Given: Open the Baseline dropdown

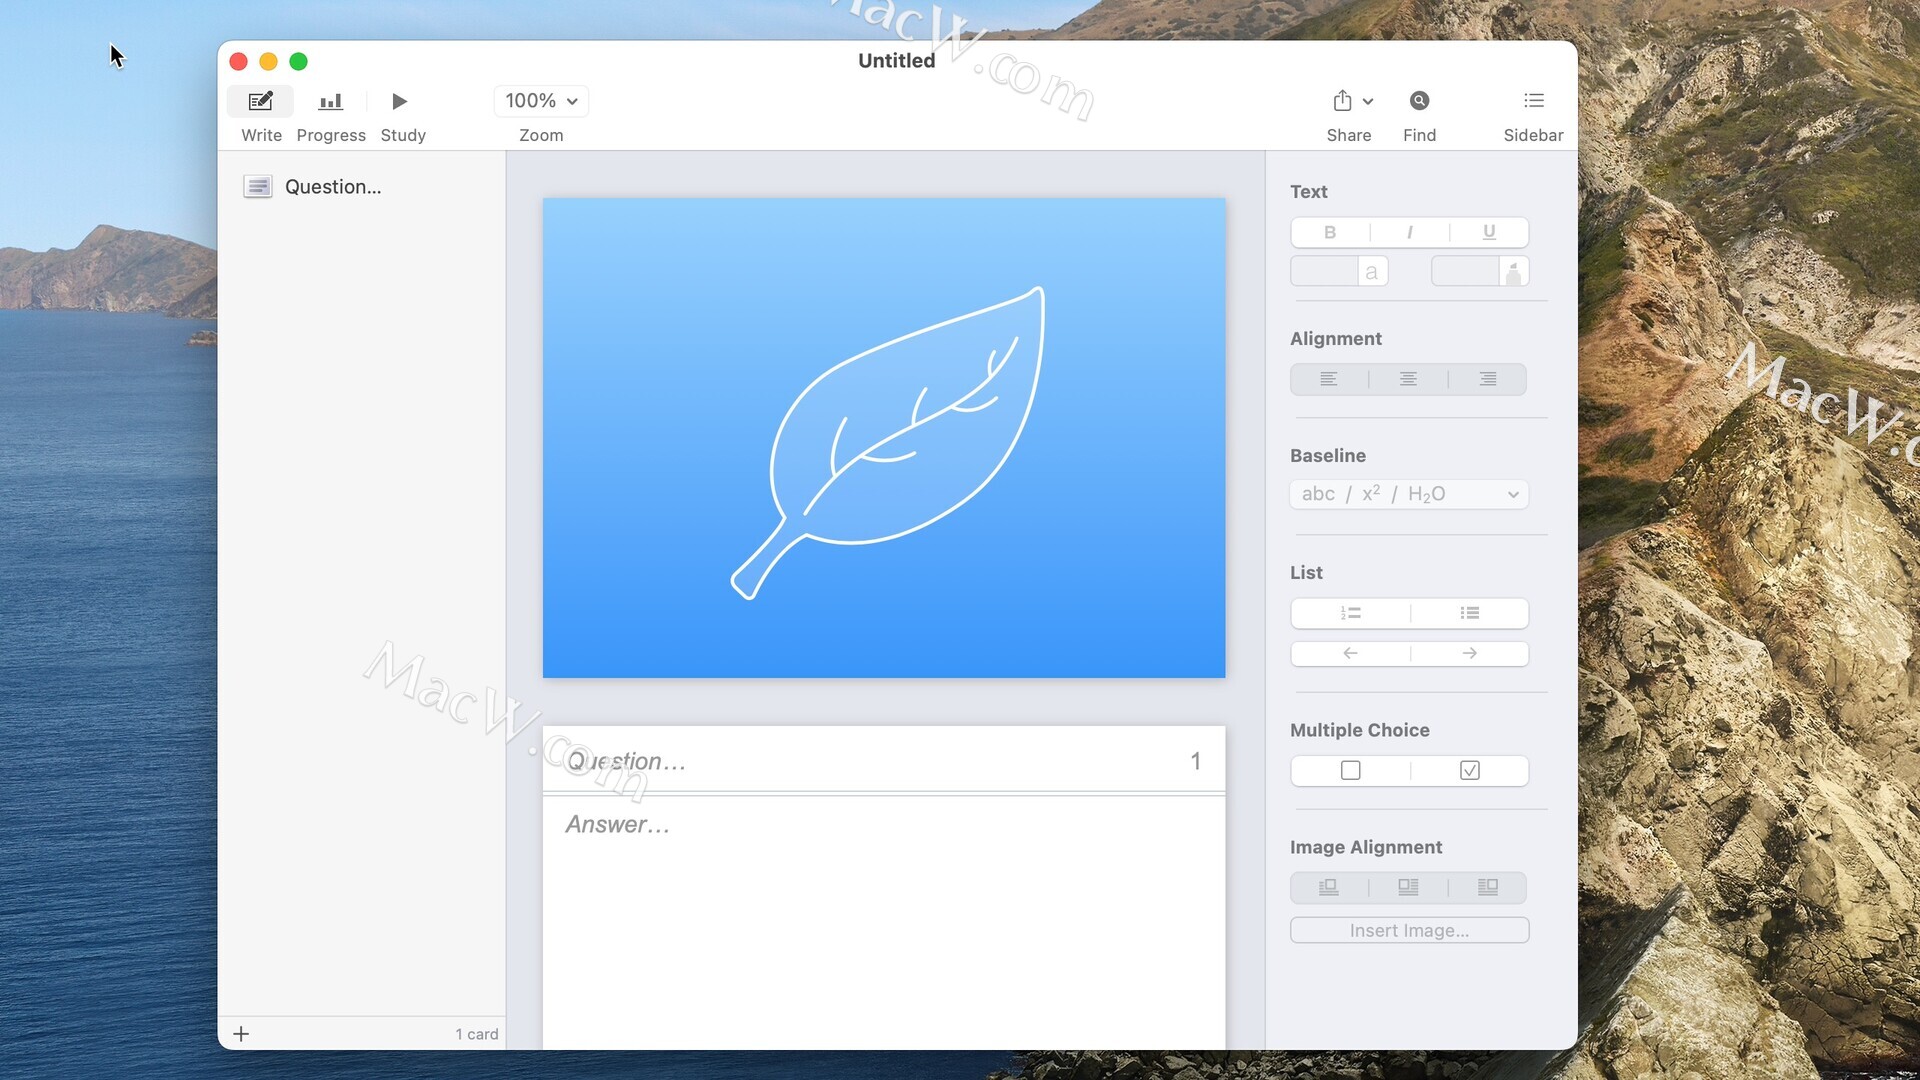Looking at the screenshot, I should pyautogui.click(x=1409, y=494).
